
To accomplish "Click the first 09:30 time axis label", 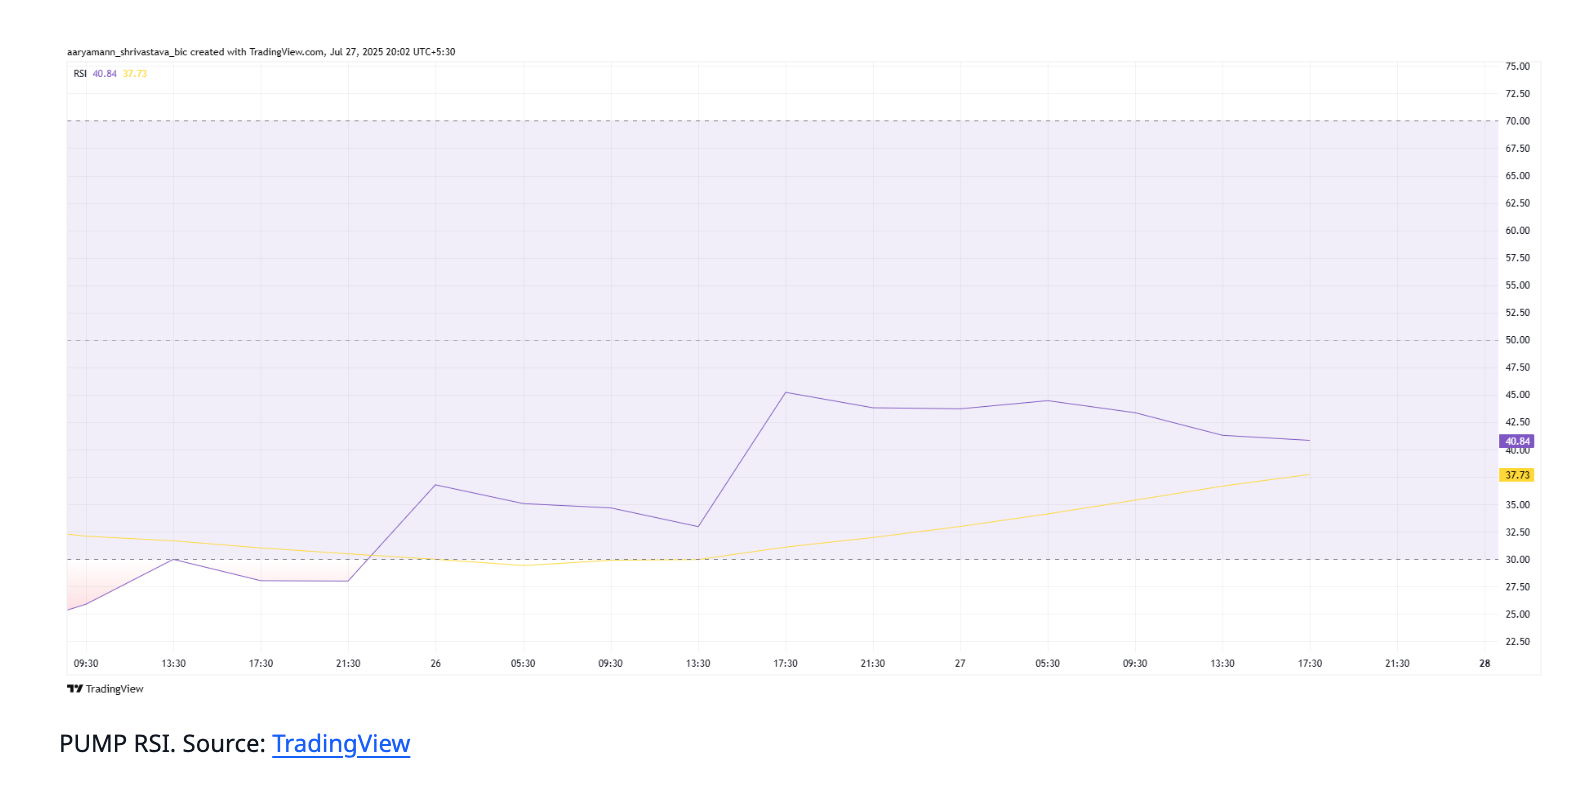I will [x=86, y=664].
